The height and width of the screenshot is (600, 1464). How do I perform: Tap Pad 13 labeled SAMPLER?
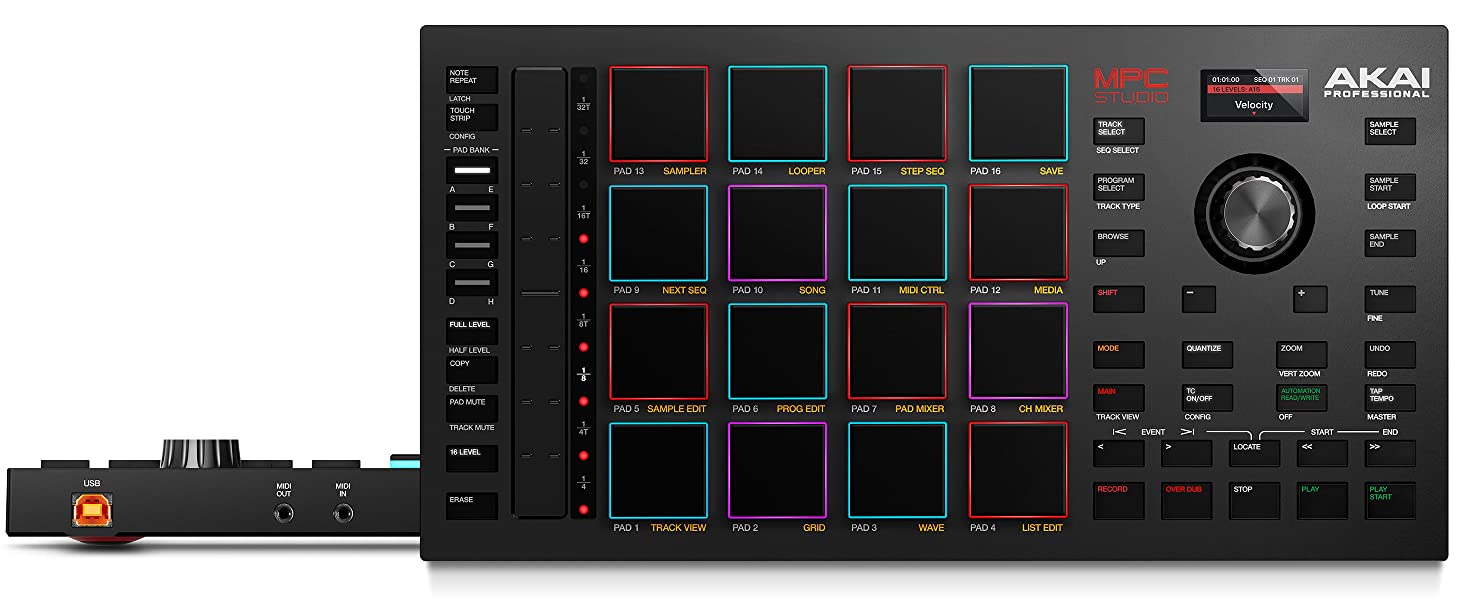tap(658, 114)
